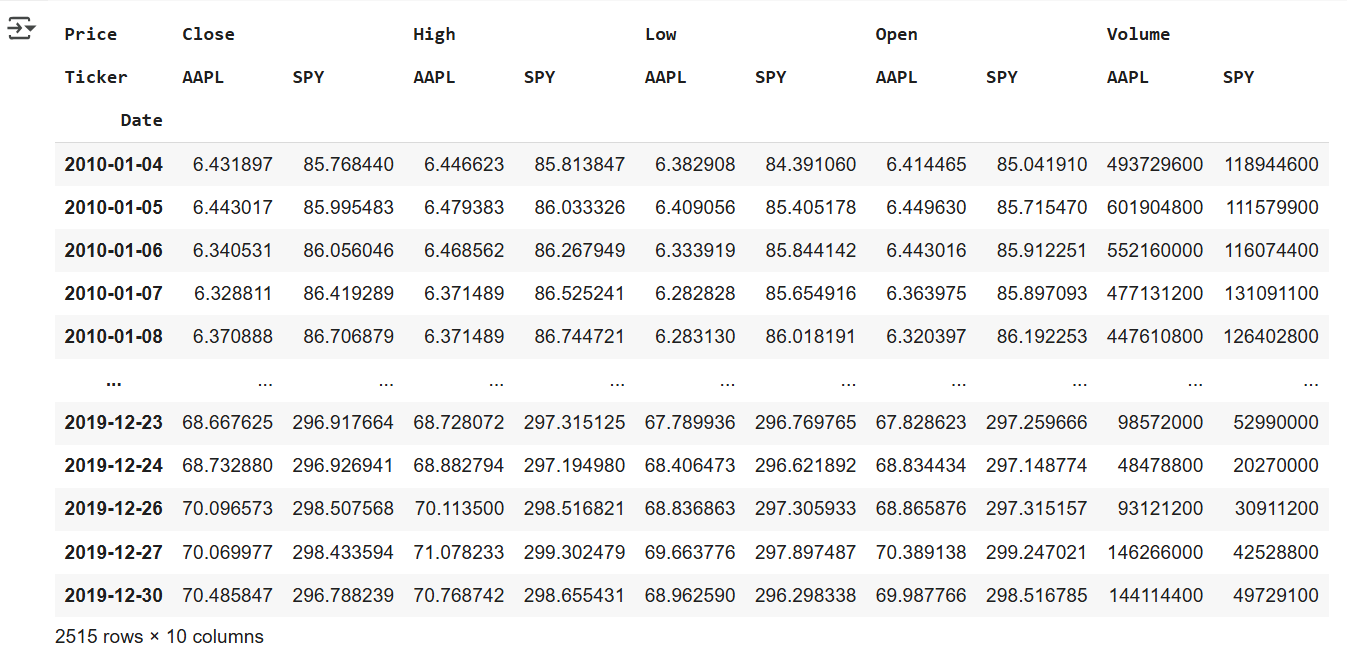The width and height of the screenshot is (1347, 652).
Task: Click the volume value 126402800
Action: pyautogui.click(x=1271, y=337)
